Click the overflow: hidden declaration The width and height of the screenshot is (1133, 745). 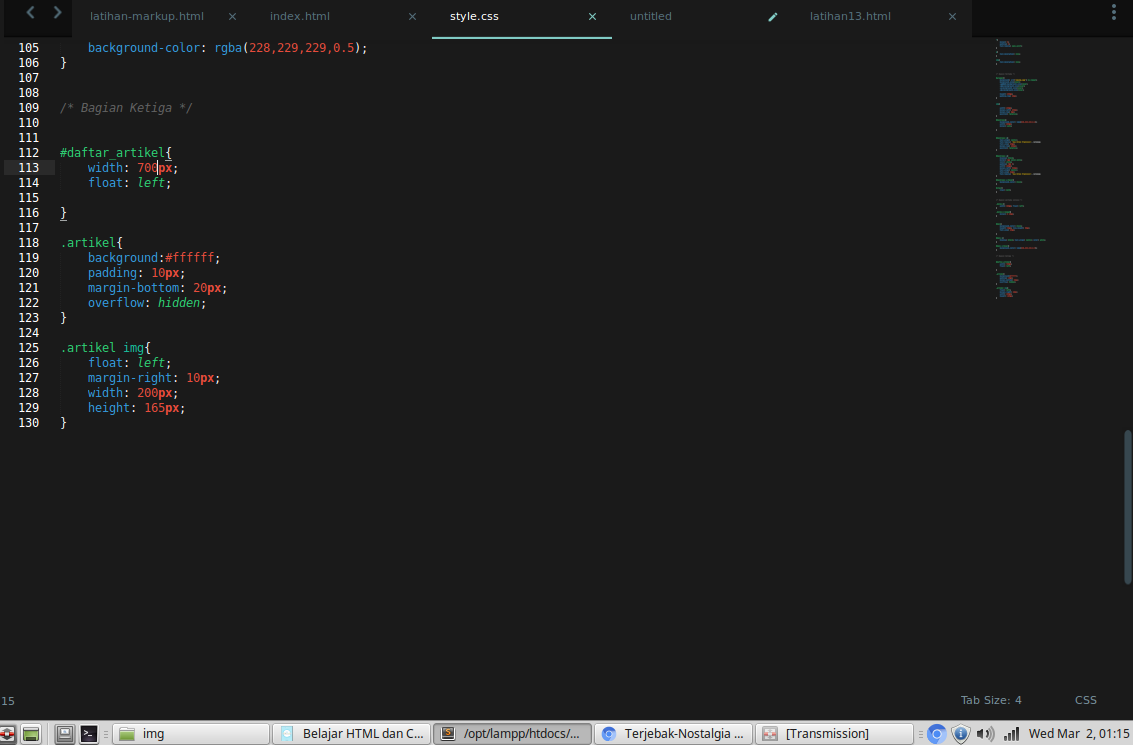click(147, 303)
